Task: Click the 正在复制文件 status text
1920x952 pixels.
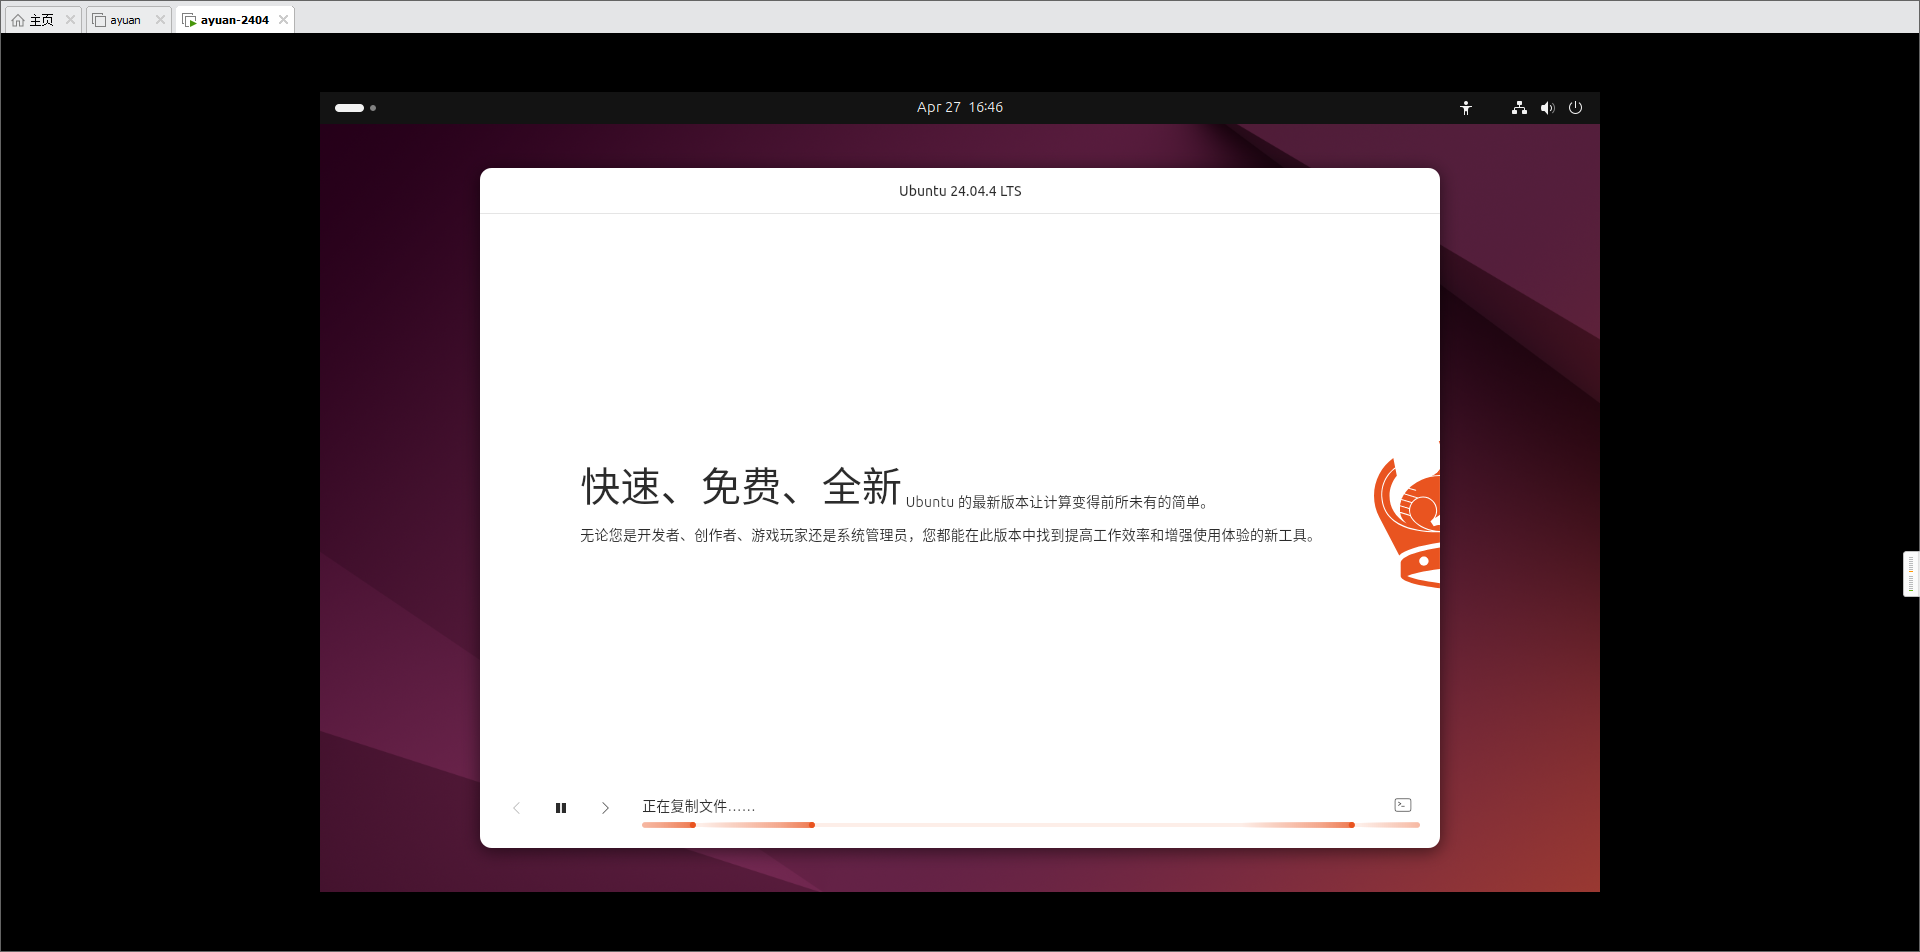Action: pyautogui.click(x=698, y=806)
